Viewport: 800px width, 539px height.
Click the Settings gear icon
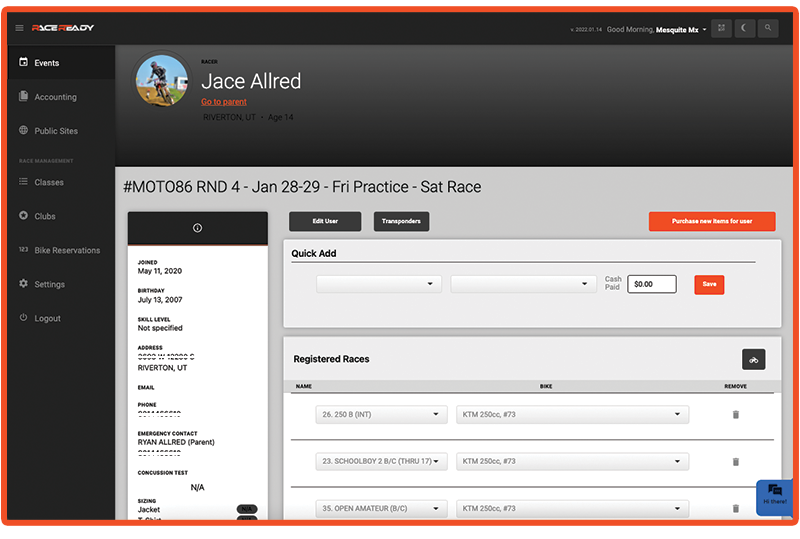[x=23, y=283]
